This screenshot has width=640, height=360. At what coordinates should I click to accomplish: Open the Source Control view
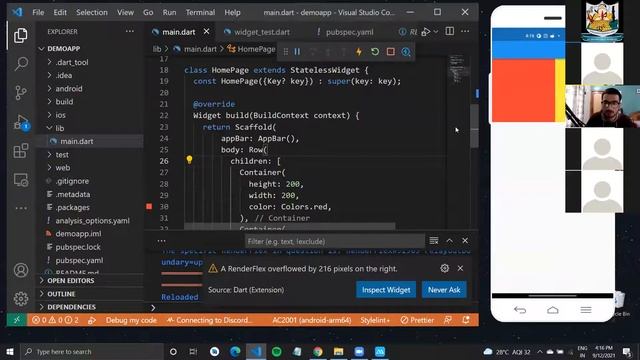point(20,93)
